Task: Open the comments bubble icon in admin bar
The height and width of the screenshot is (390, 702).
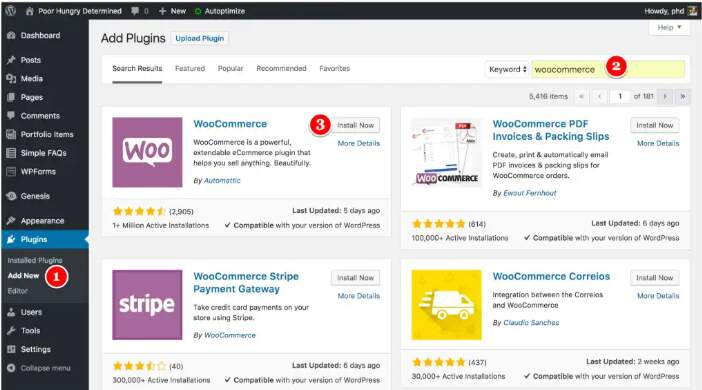Action: (x=135, y=11)
